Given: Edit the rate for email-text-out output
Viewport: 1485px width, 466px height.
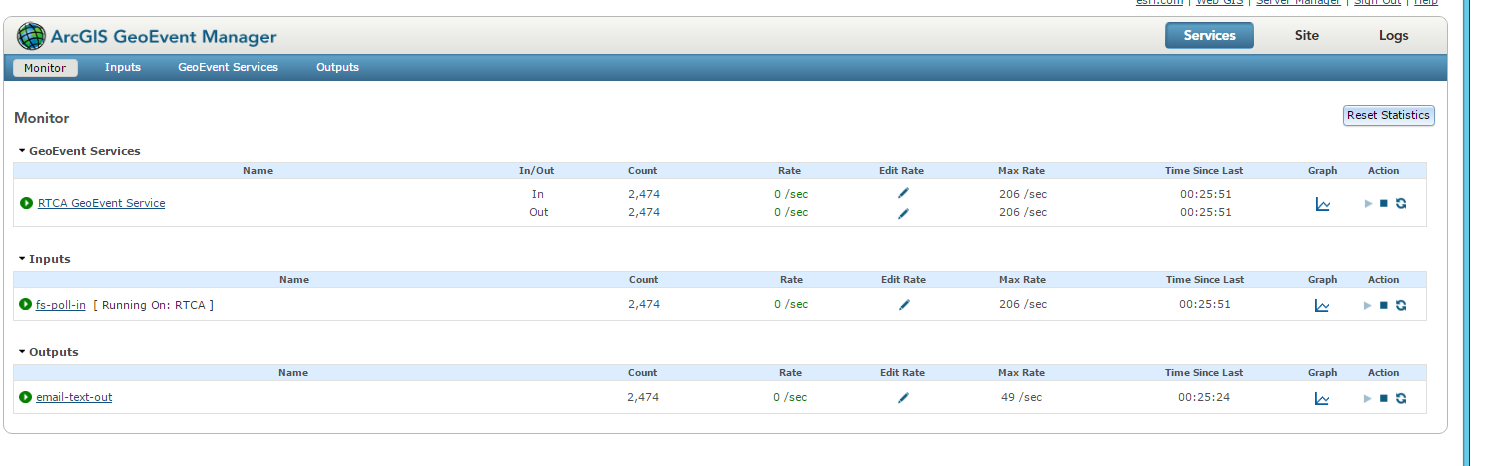Looking at the screenshot, I should click(904, 397).
